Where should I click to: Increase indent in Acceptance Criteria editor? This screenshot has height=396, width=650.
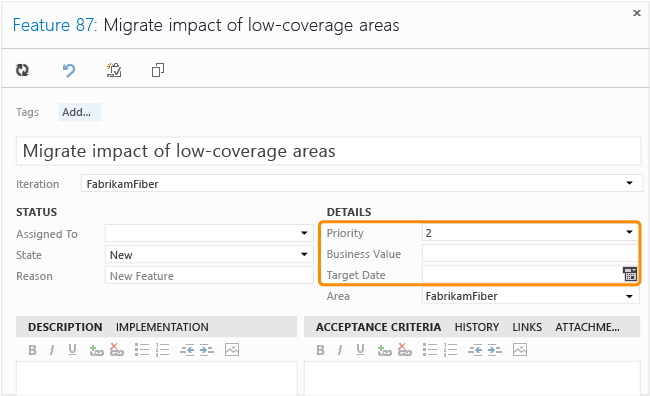click(x=495, y=350)
